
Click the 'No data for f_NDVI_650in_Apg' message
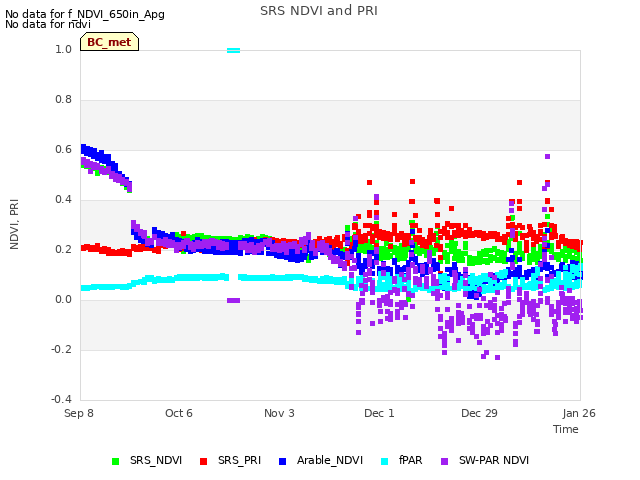85,14
